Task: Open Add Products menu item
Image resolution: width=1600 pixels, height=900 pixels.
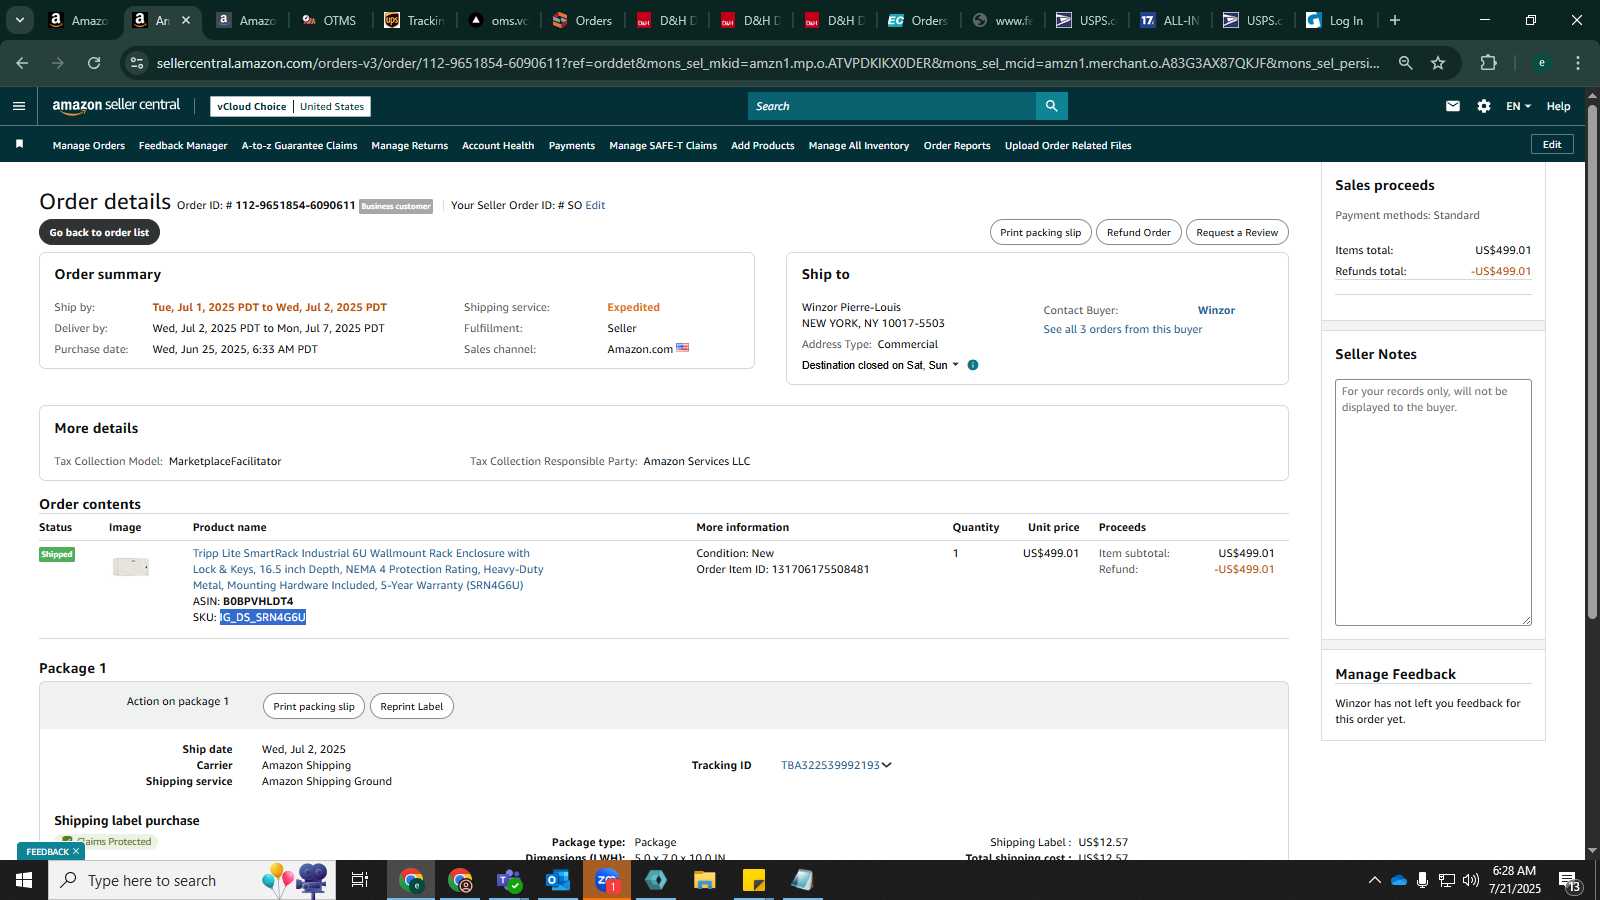Action: (x=763, y=145)
